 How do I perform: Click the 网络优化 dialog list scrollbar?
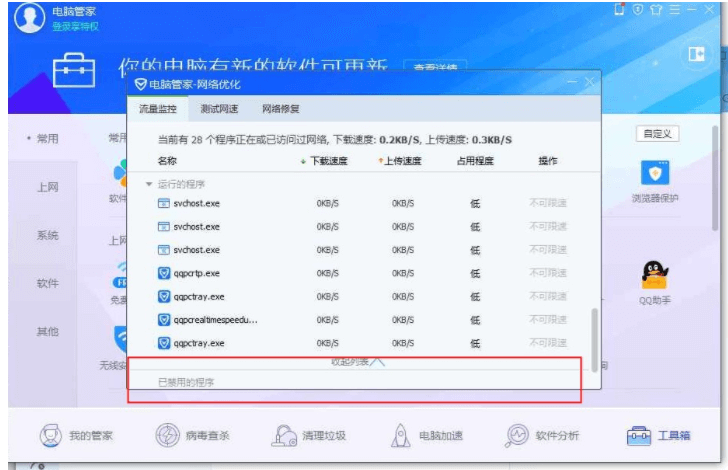click(594, 340)
